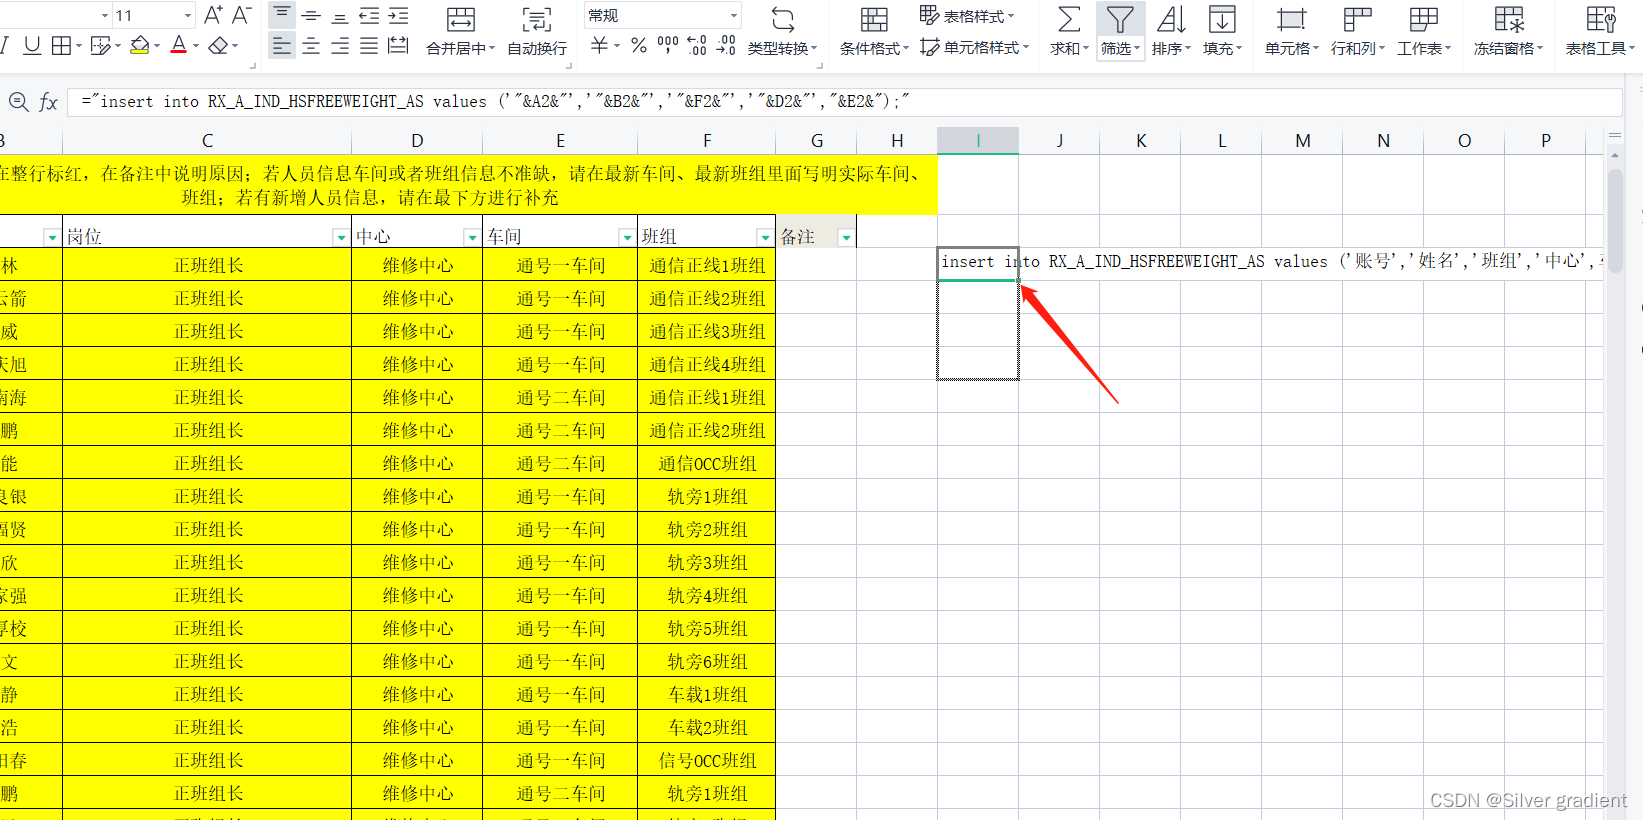Toggle 自动换行 auto wrap text
The height and width of the screenshot is (820, 1643).
537,31
